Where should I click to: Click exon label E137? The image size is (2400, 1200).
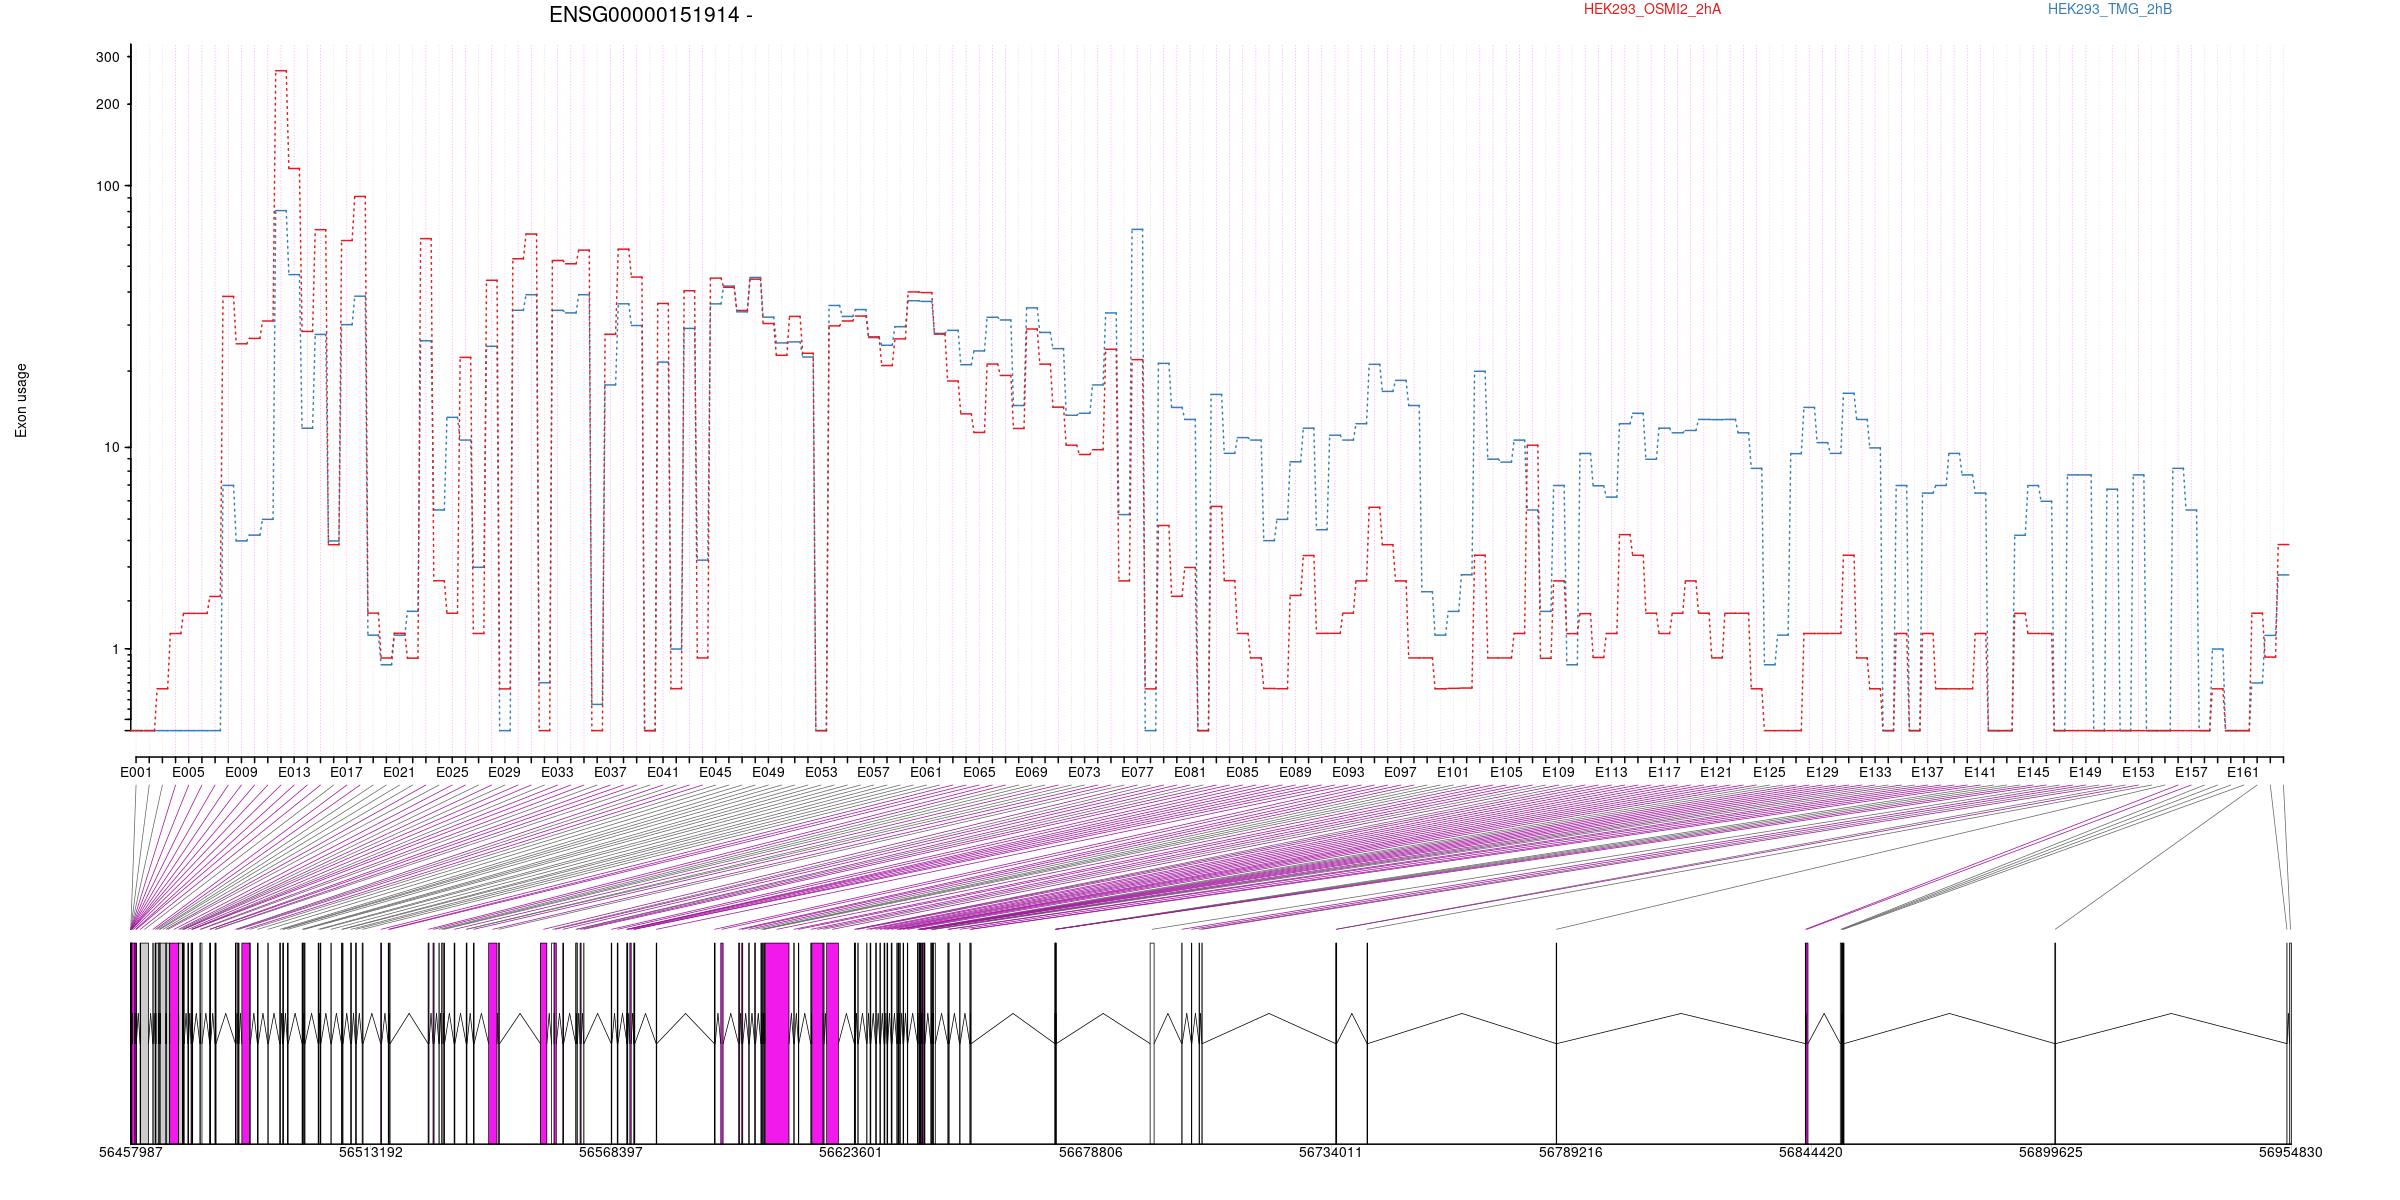point(1927,772)
